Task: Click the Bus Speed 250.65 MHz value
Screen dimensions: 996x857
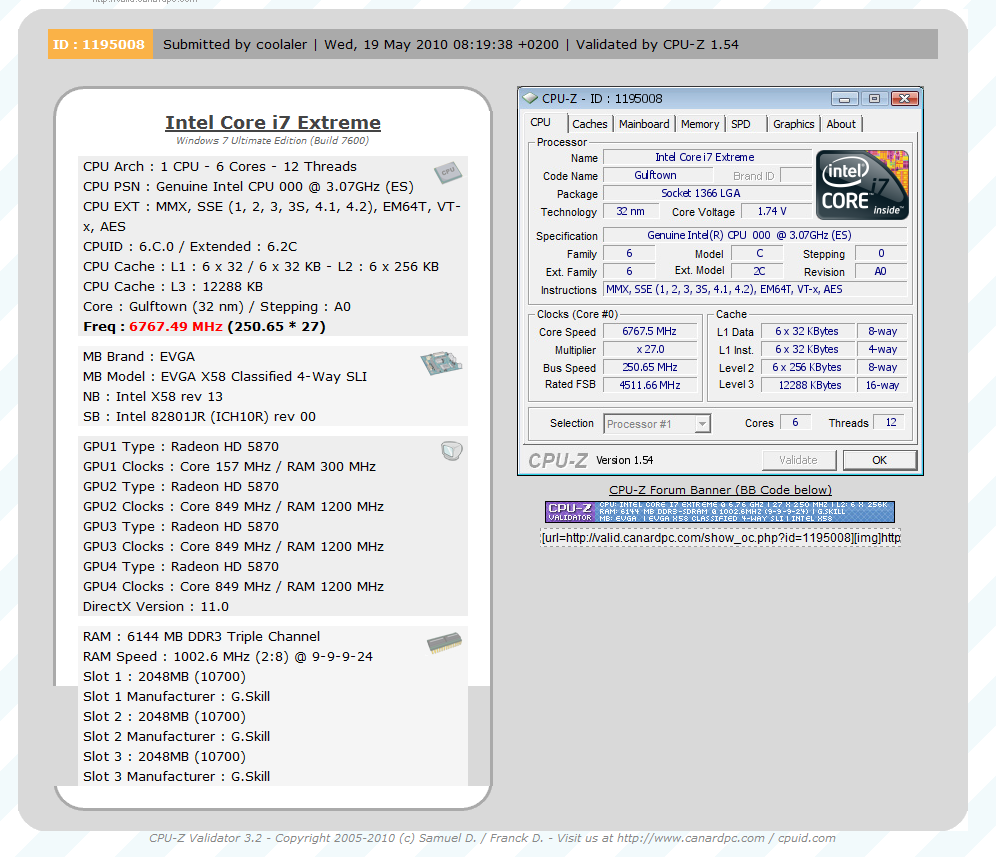Action: (x=649, y=367)
